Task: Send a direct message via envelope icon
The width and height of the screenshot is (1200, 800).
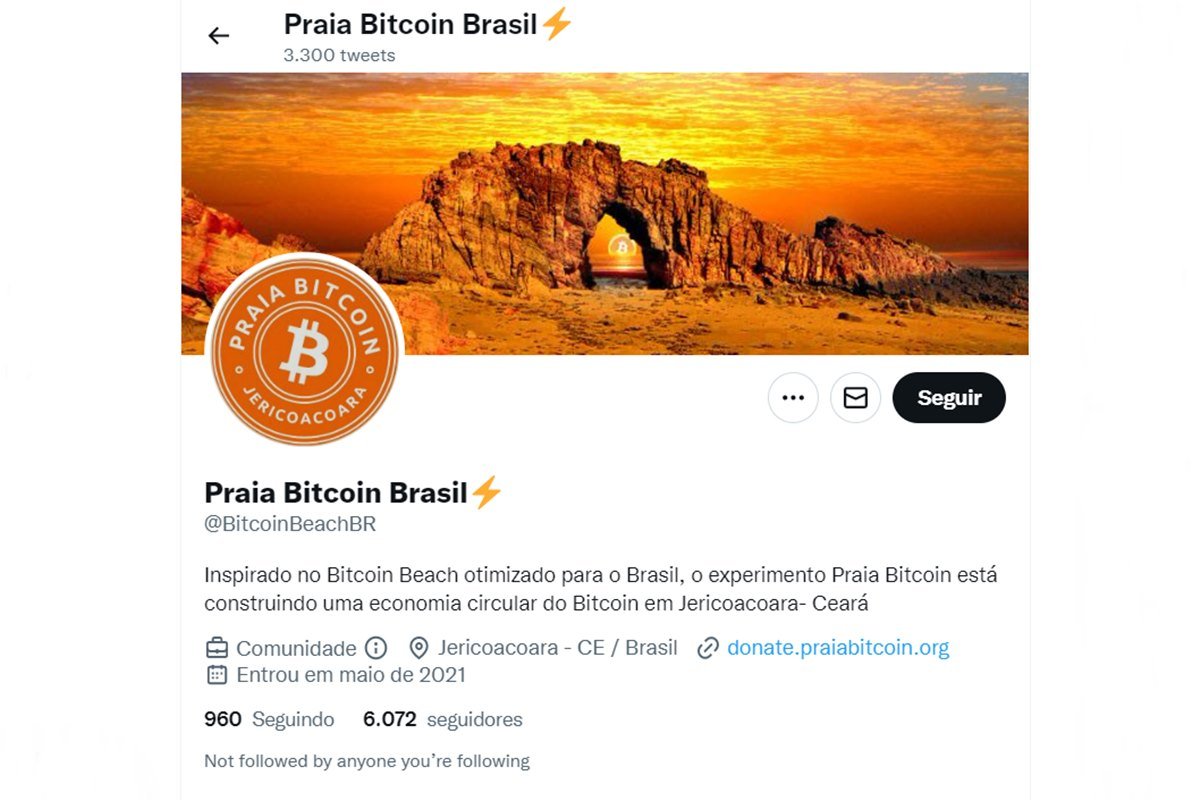Action: click(x=855, y=398)
